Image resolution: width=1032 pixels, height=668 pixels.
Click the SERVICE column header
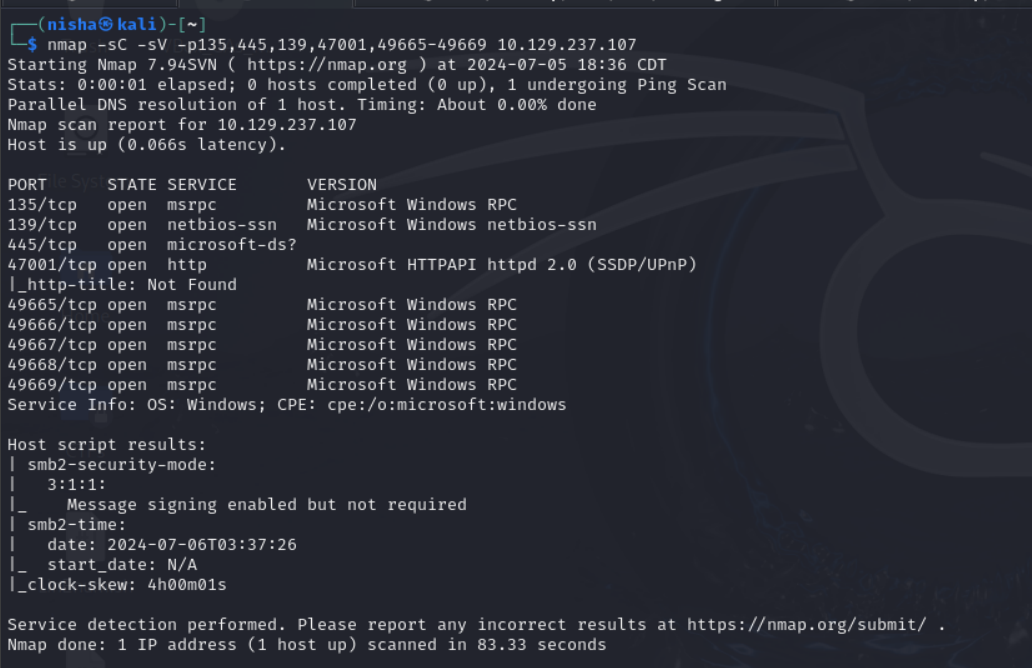point(202,185)
